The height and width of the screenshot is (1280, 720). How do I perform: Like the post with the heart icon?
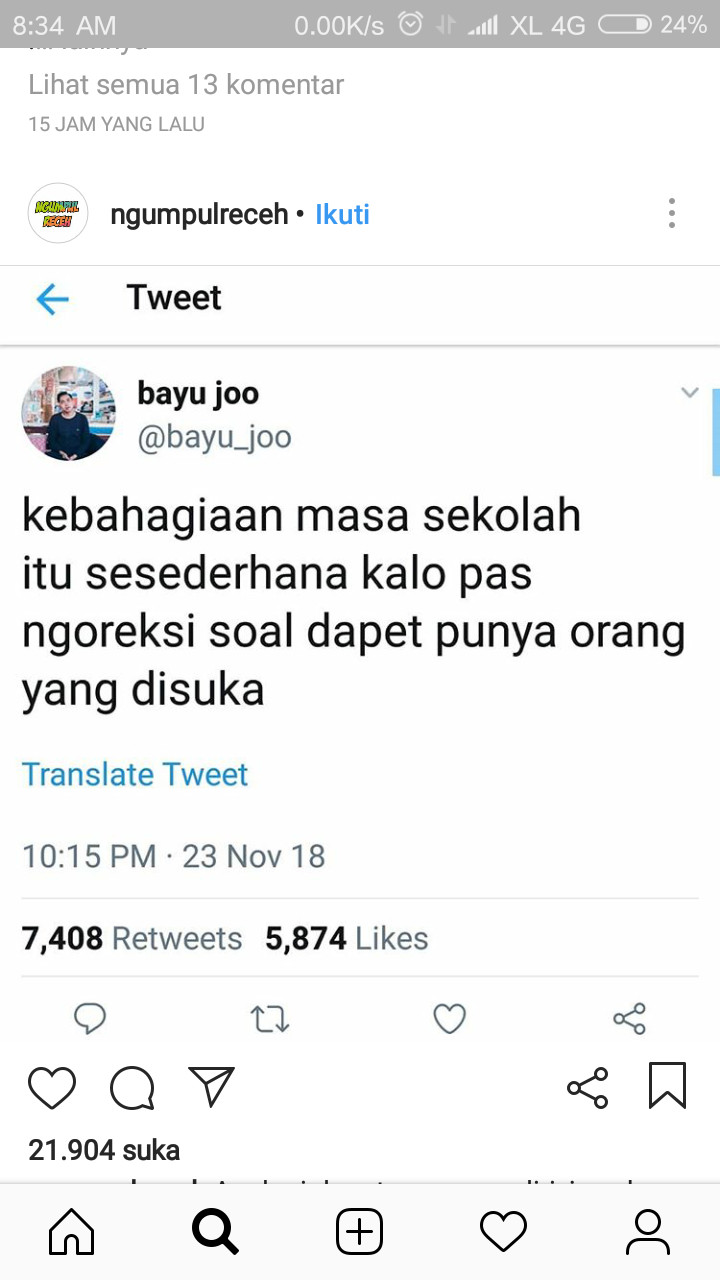pos(52,1088)
